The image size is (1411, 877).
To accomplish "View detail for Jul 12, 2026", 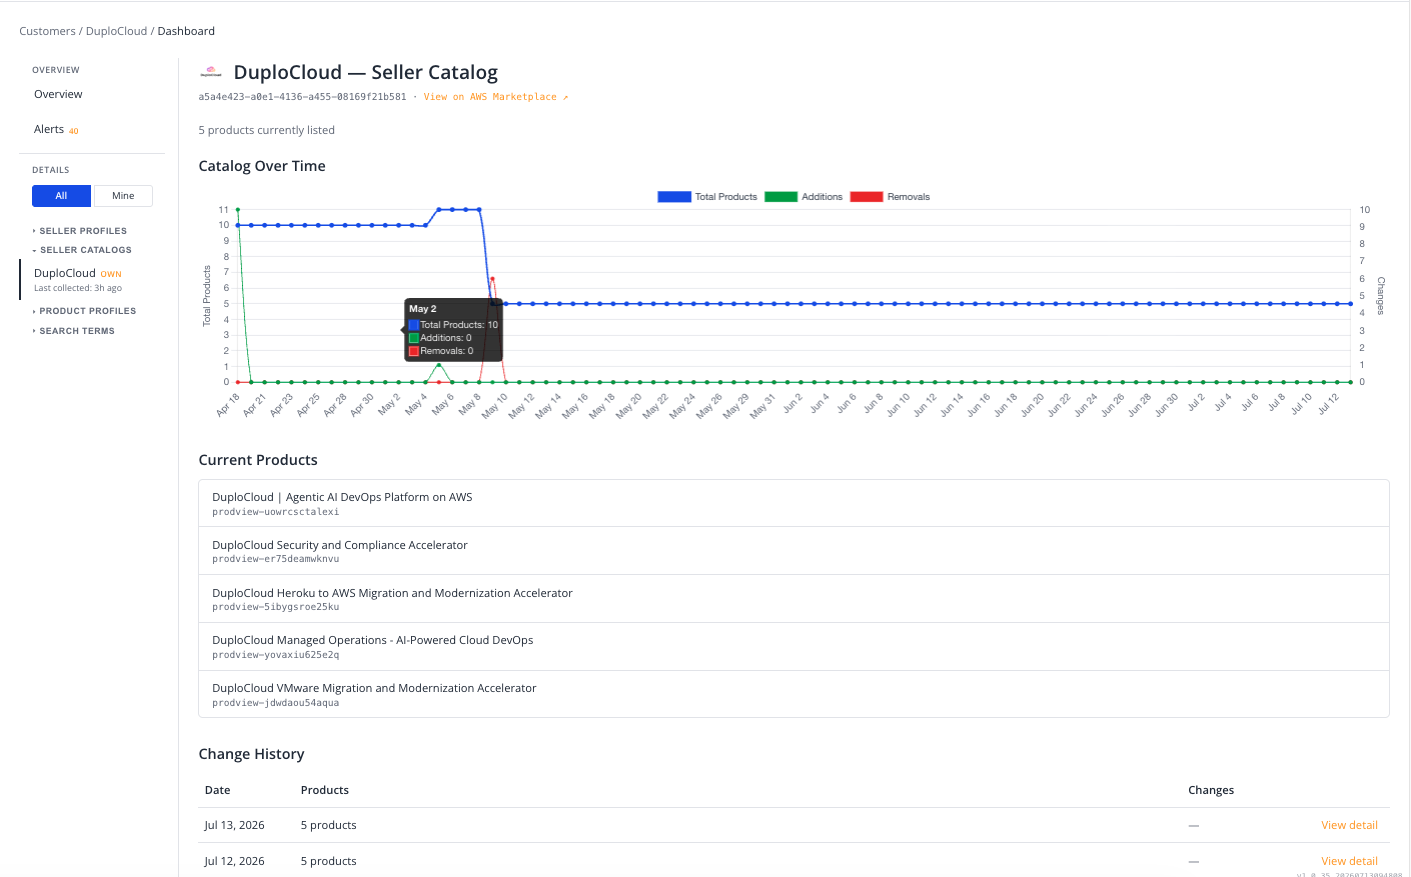I will coord(1349,861).
